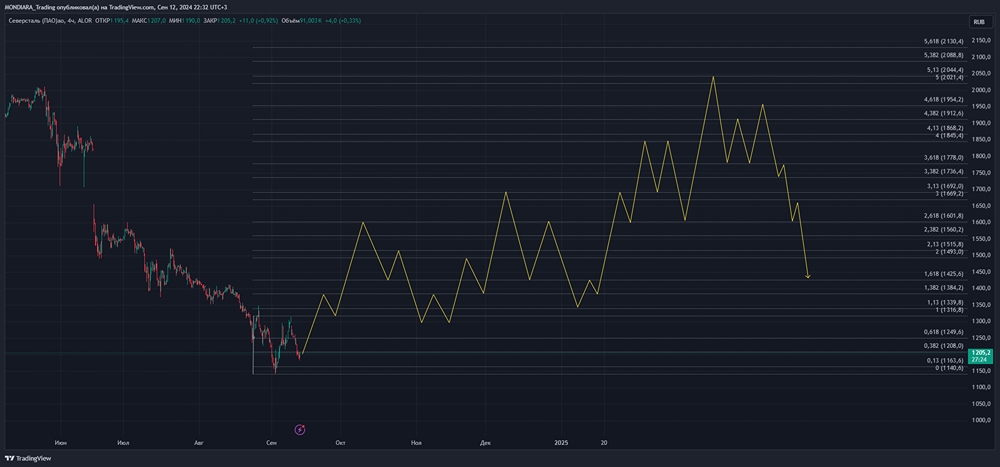Click the 2000,0 price scale label

coord(979,90)
